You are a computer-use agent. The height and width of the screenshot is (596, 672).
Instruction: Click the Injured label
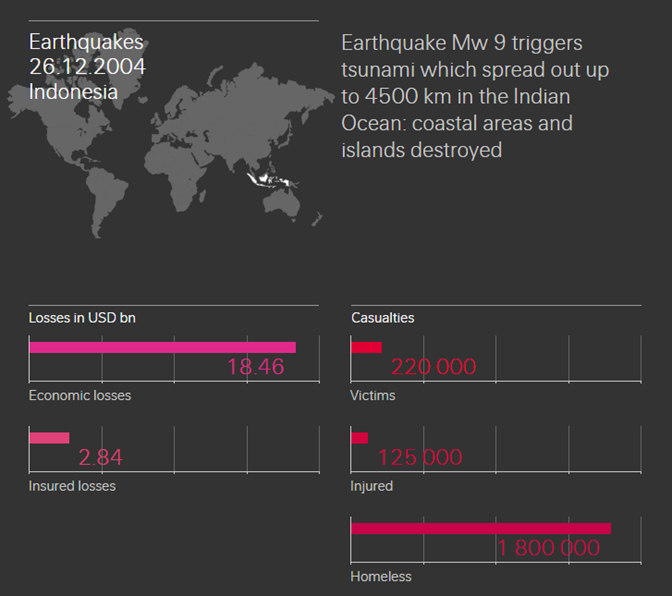pyautogui.click(x=372, y=486)
